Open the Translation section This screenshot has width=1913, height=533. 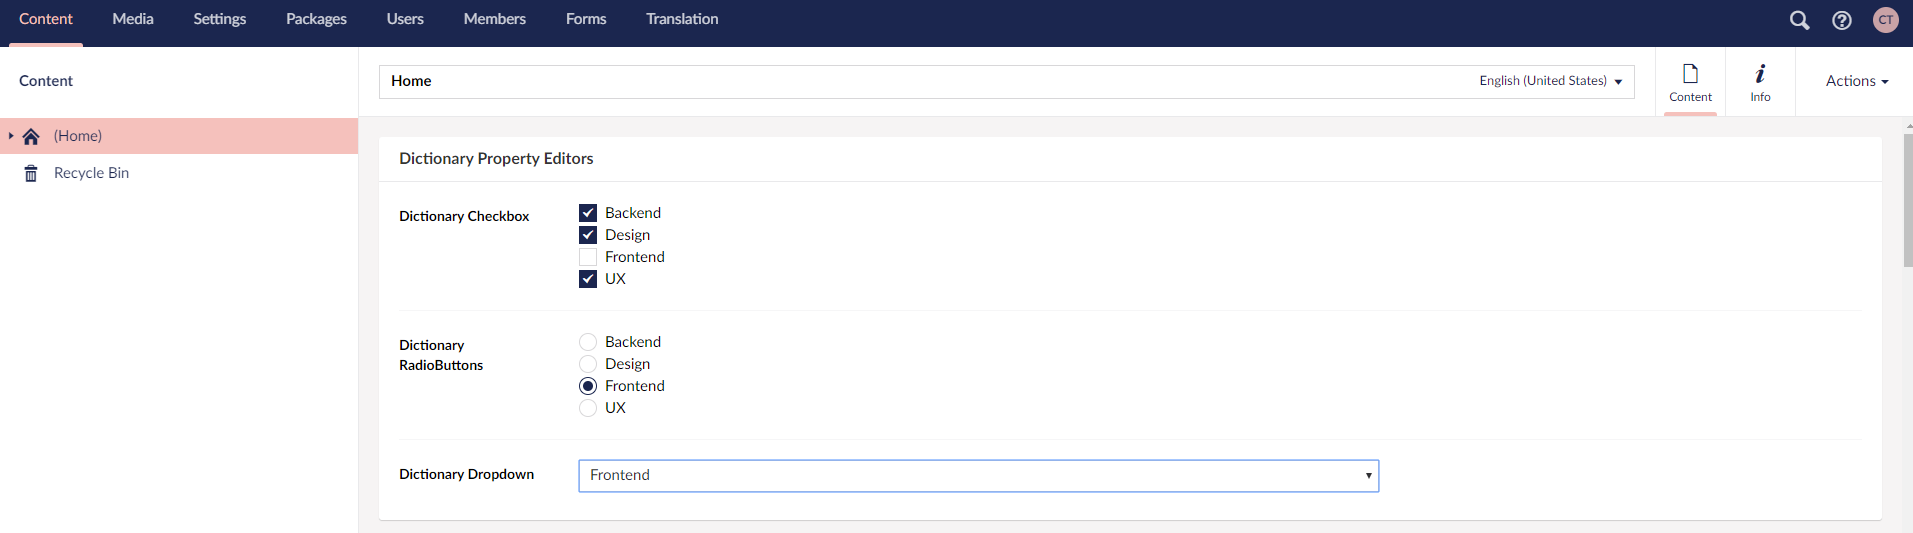click(682, 19)
